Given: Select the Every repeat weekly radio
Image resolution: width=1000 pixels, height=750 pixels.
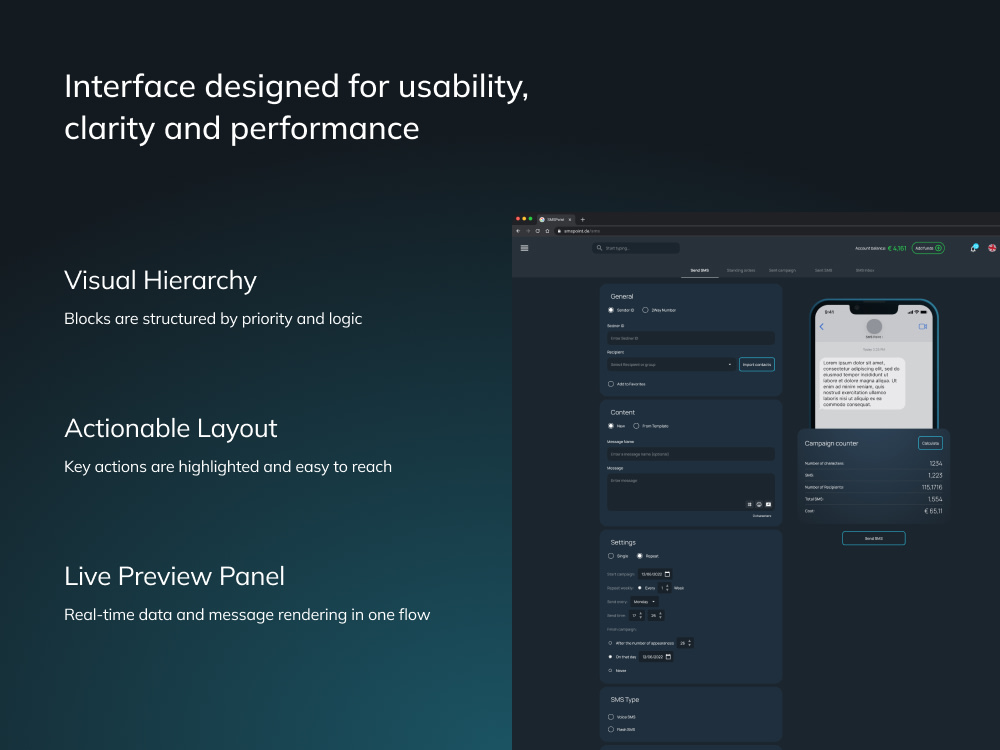Looking at the screenshot, I should point(640,588).
